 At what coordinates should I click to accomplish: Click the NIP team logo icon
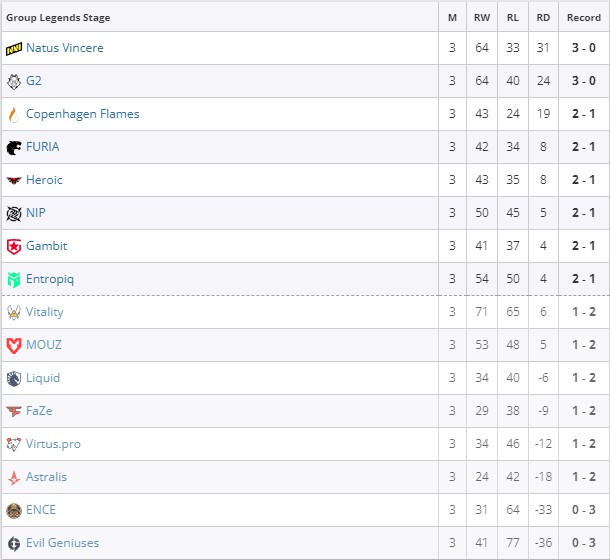(x=13, y=213)
